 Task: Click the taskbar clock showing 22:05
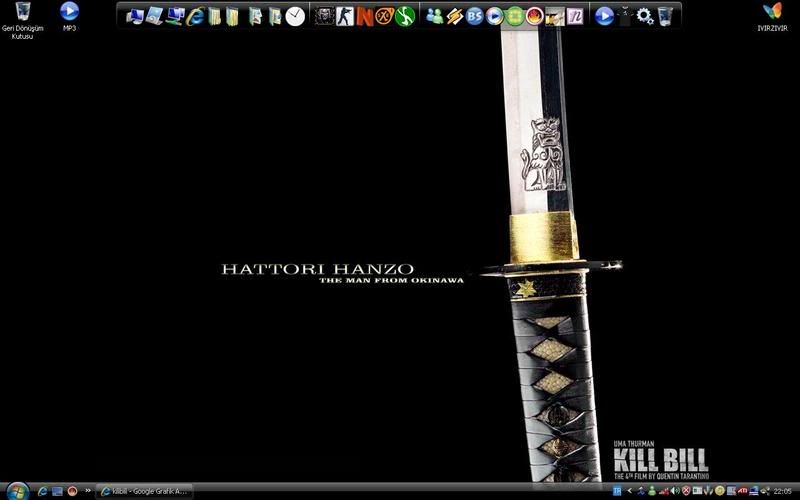783,491
